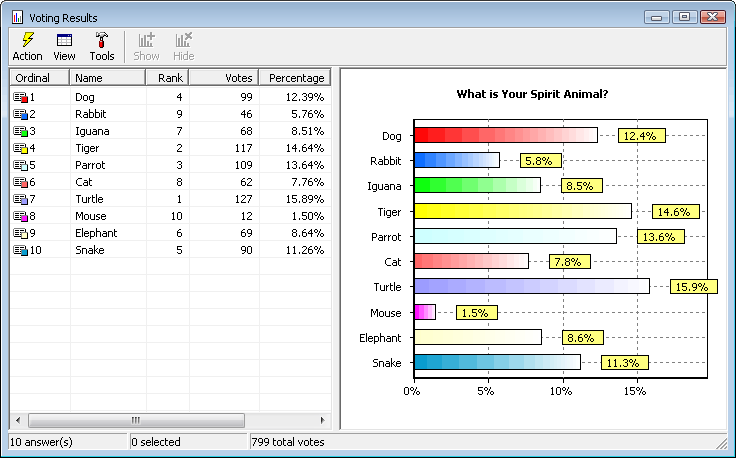Sort list by Percentage column header
This screenshot has width=736, height=458.
(294, 78)
